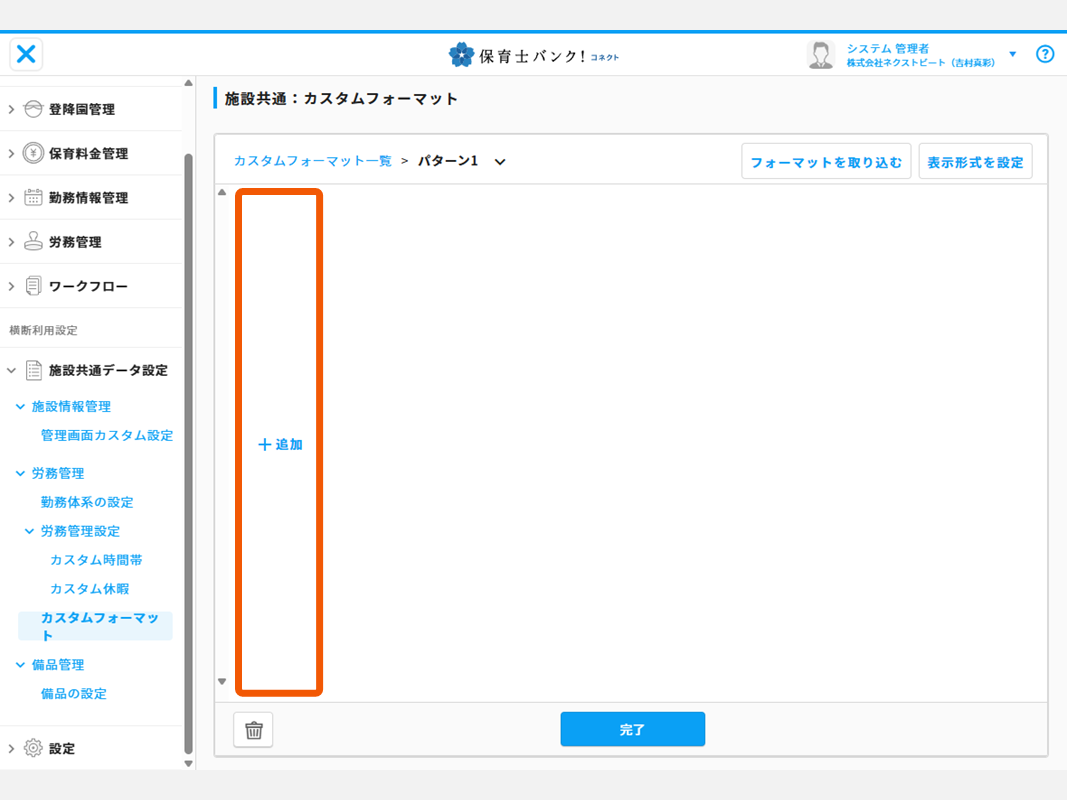
Task: Go to カスタムフォーマット一覧 breadcrumb link
Action: tap(313, 161)
